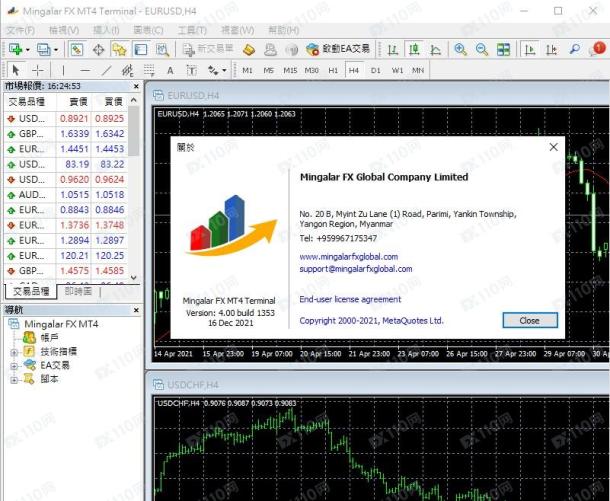Click the zoom in magnifier icon
Image resolution: width=610 pixels, height=501 pixels.
pyautogui.click(x=460, y=49)
